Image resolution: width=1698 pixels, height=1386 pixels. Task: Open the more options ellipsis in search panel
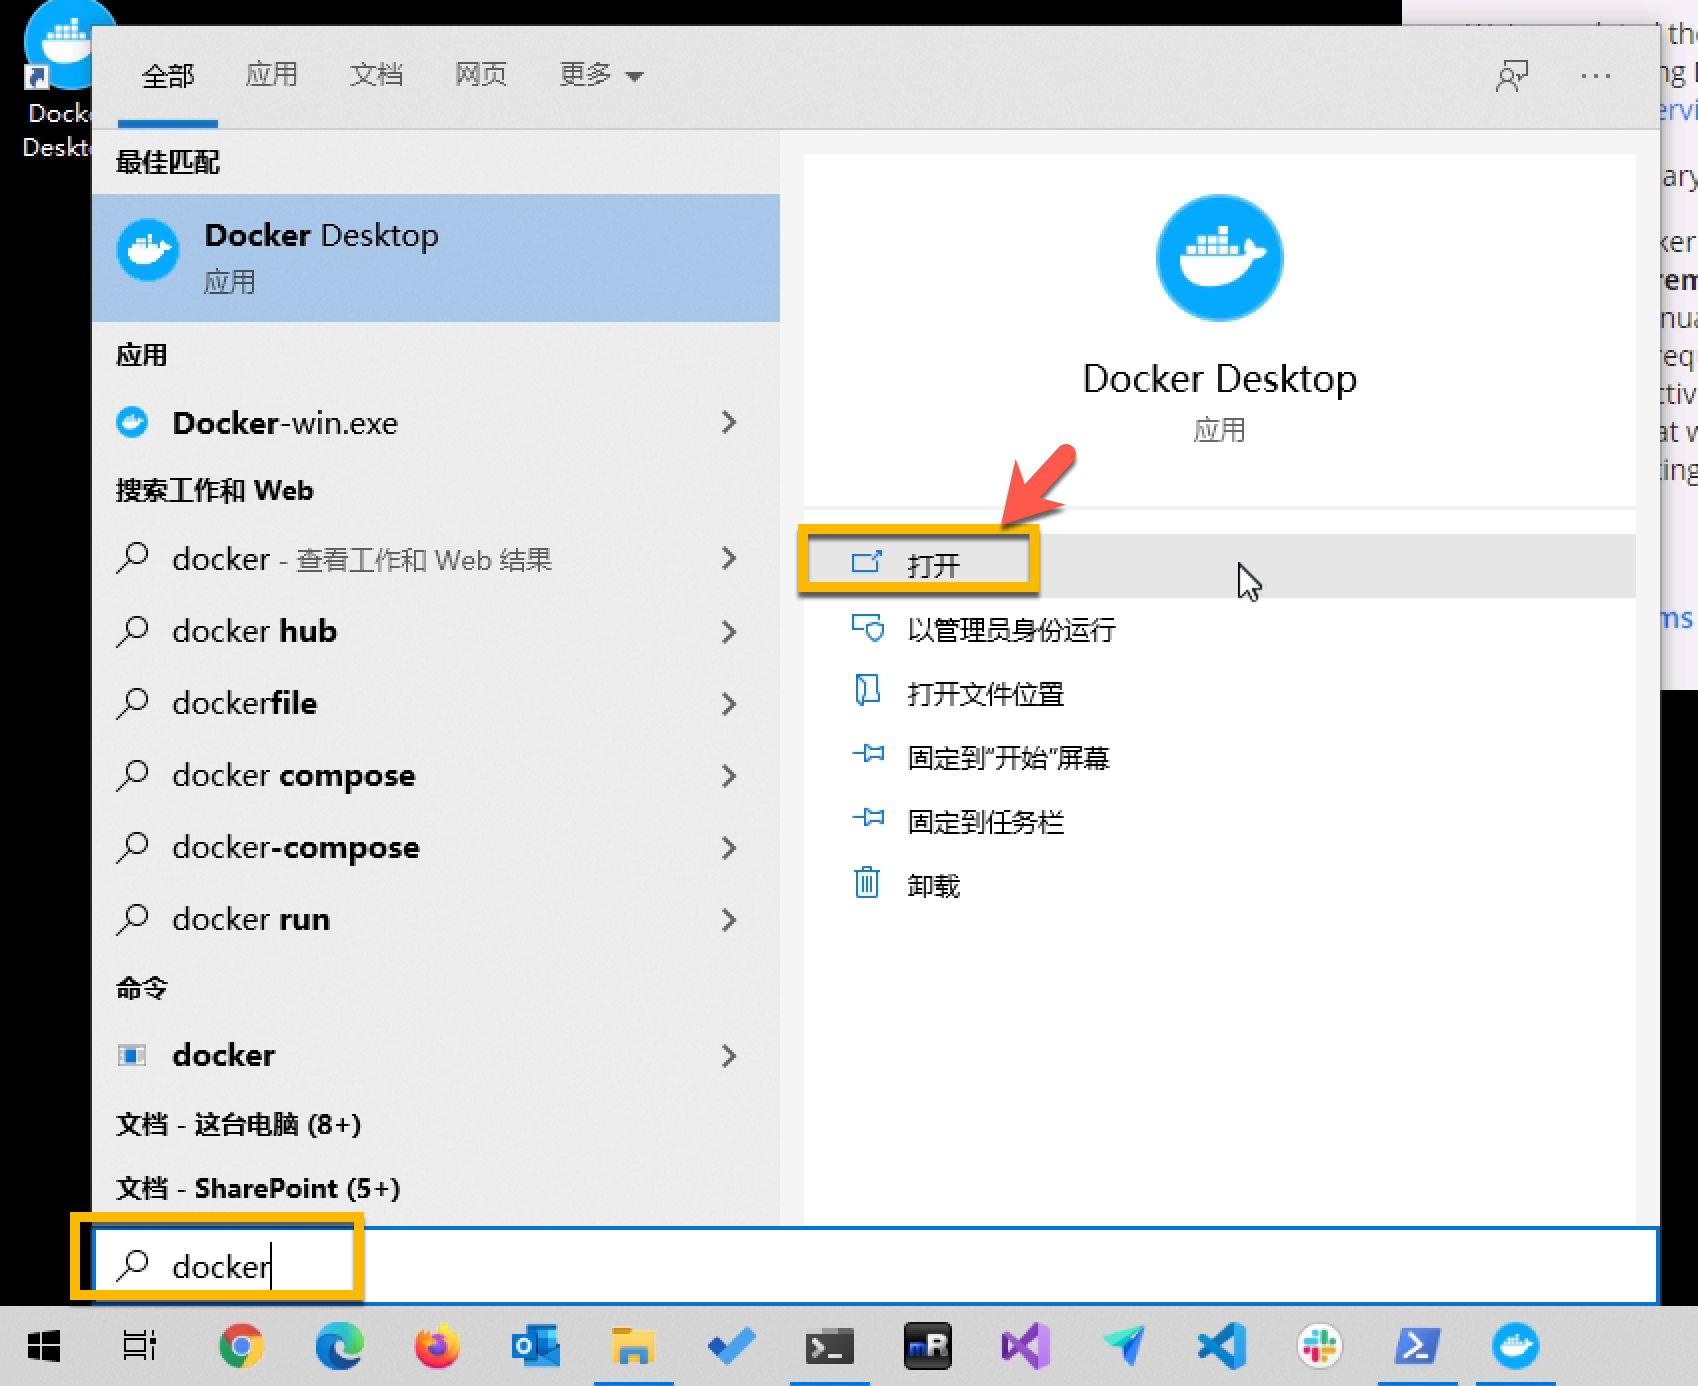click(x=1595, y=75)
